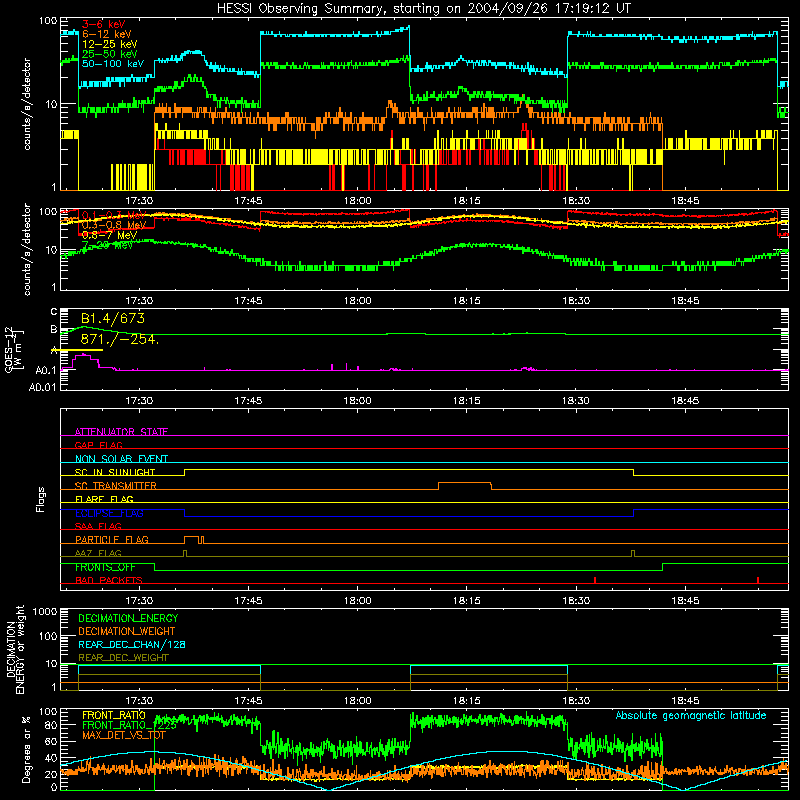This screenshot has width=800, height=800.
Task: Click the REAR_DEC_WEIGHT legend label
Action: tap(123, 658)
